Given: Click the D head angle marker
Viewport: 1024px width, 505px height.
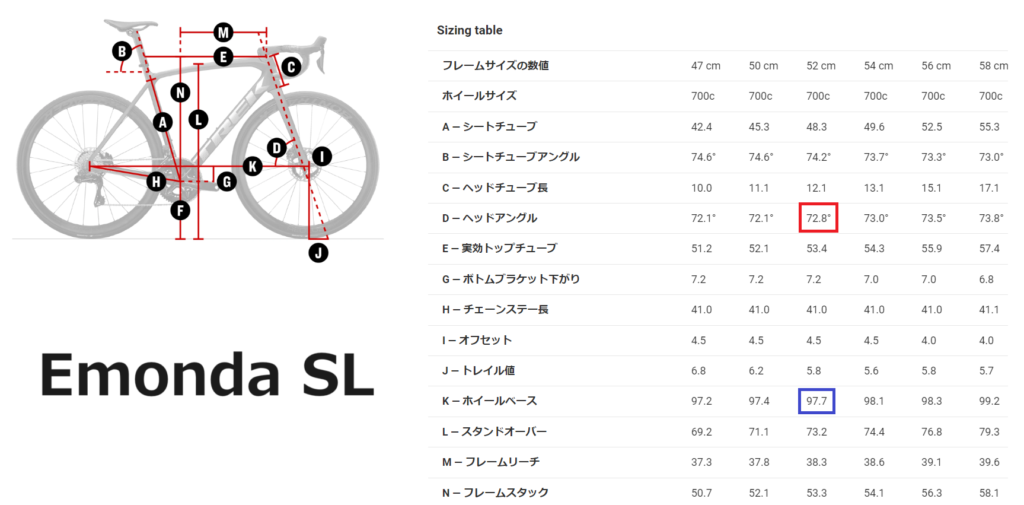Looking at the screenshot, I should tap(277, 148).
